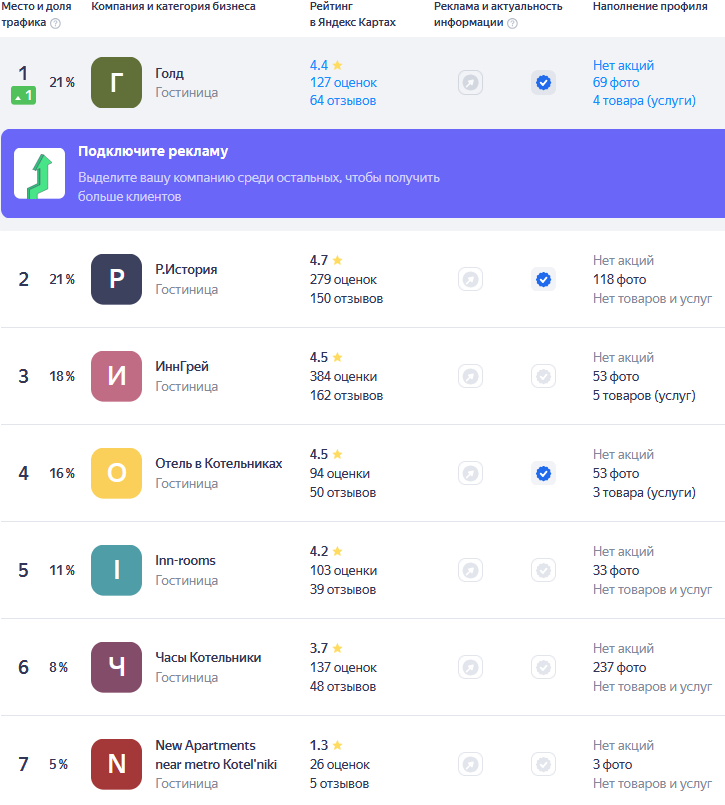Click the advertising icon in ИннГрей row
The image size is (725, 805).
tap(470, 376)
